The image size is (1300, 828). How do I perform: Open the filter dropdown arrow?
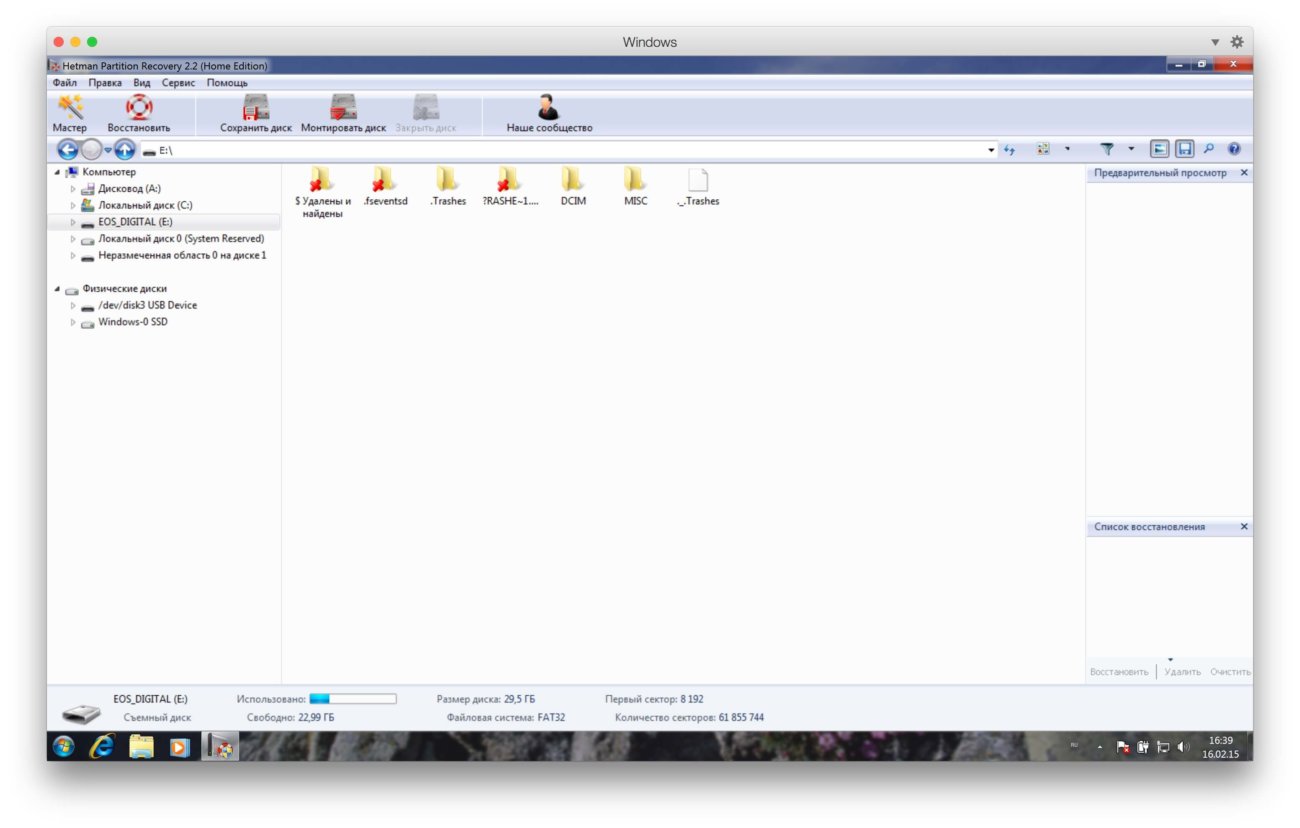1131,148
